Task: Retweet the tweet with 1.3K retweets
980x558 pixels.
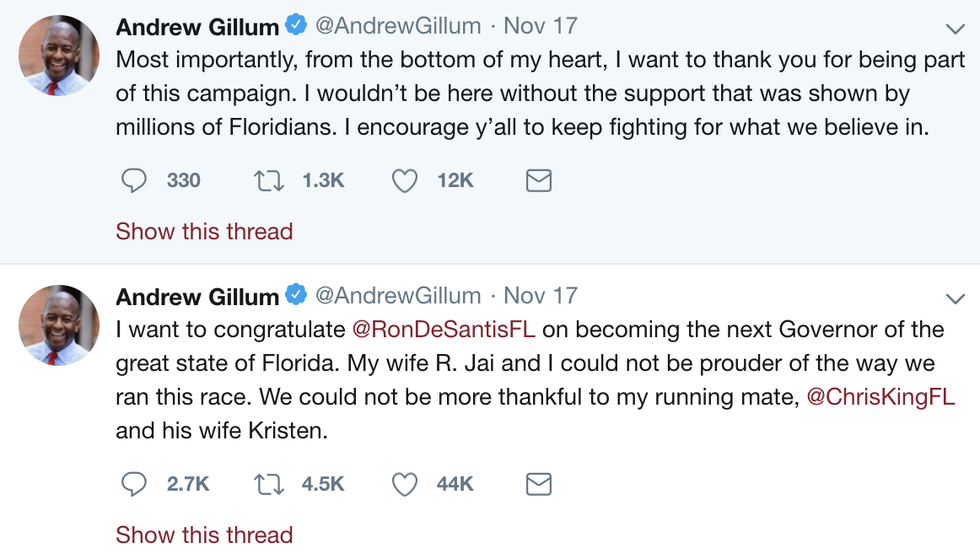Action: pos(268,181)
